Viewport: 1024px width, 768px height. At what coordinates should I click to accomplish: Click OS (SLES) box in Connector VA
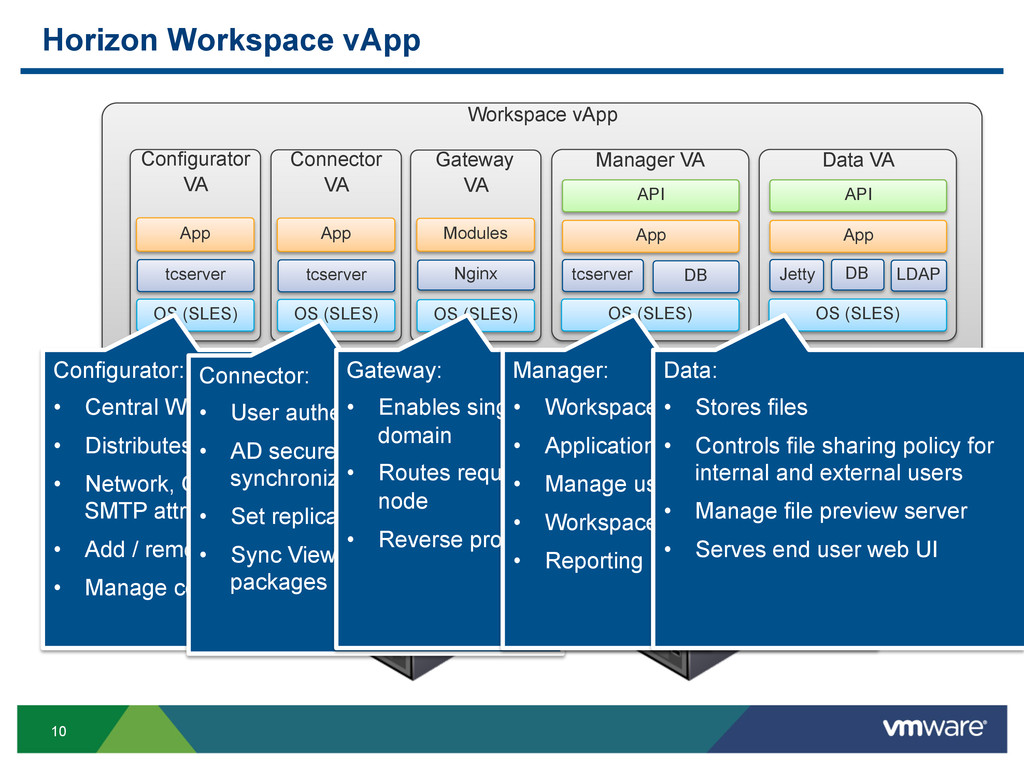336,314
